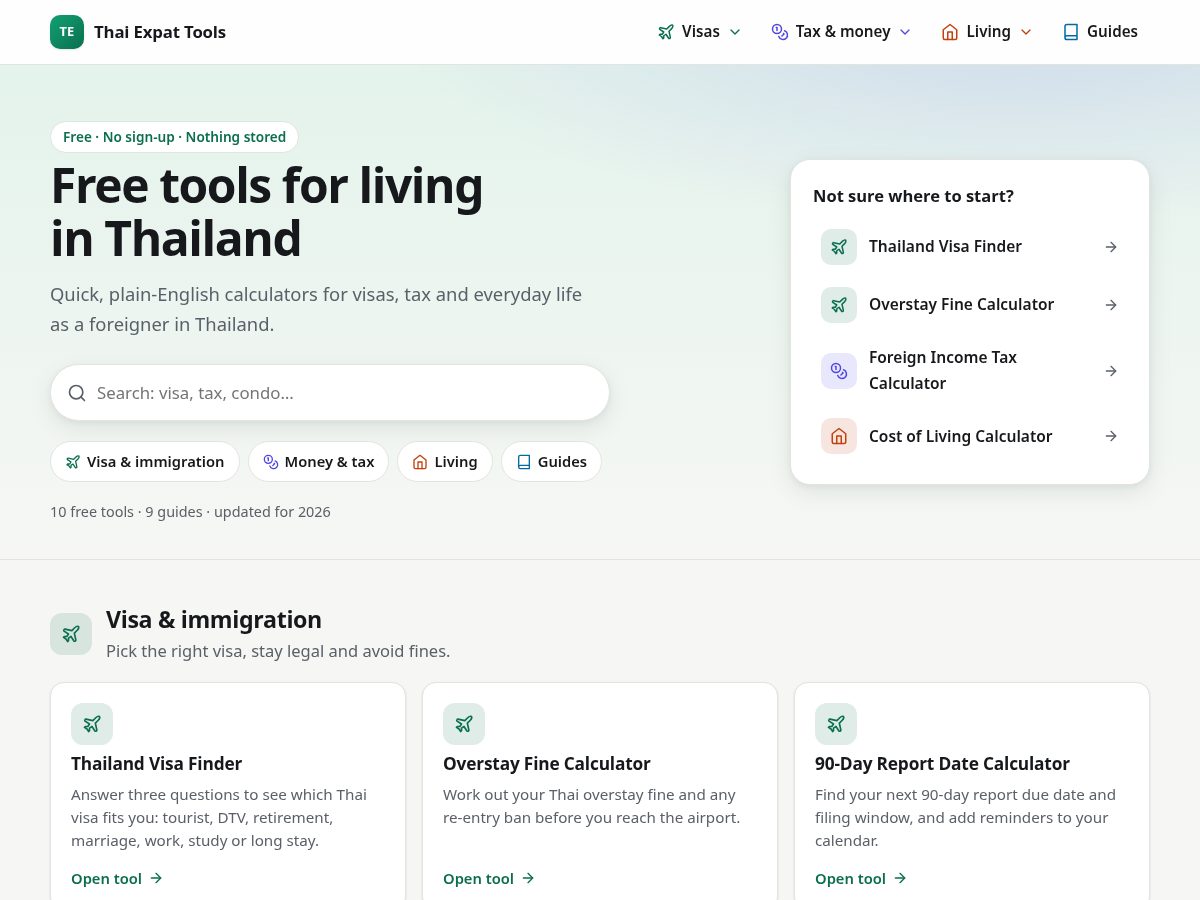Click the search magnifier icon
The width and height of the screenshot is (1200, 900).
77,393
